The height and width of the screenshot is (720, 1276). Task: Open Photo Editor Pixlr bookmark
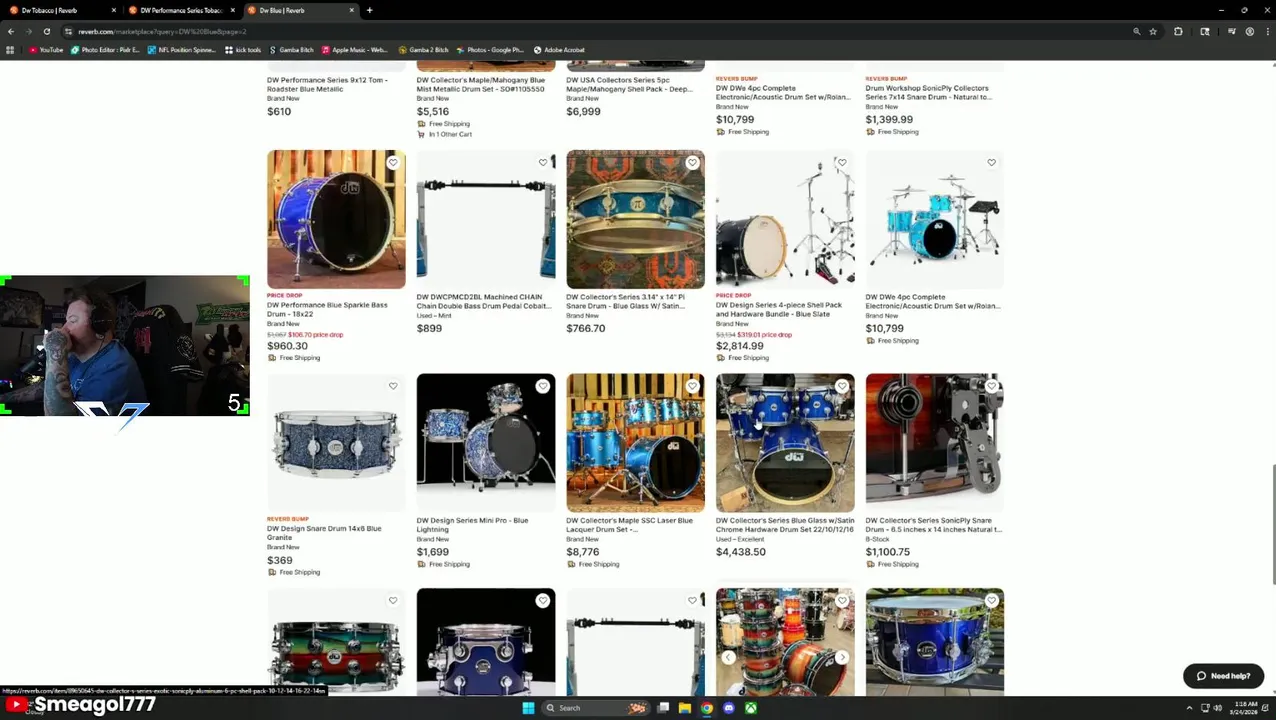[105, 49]
